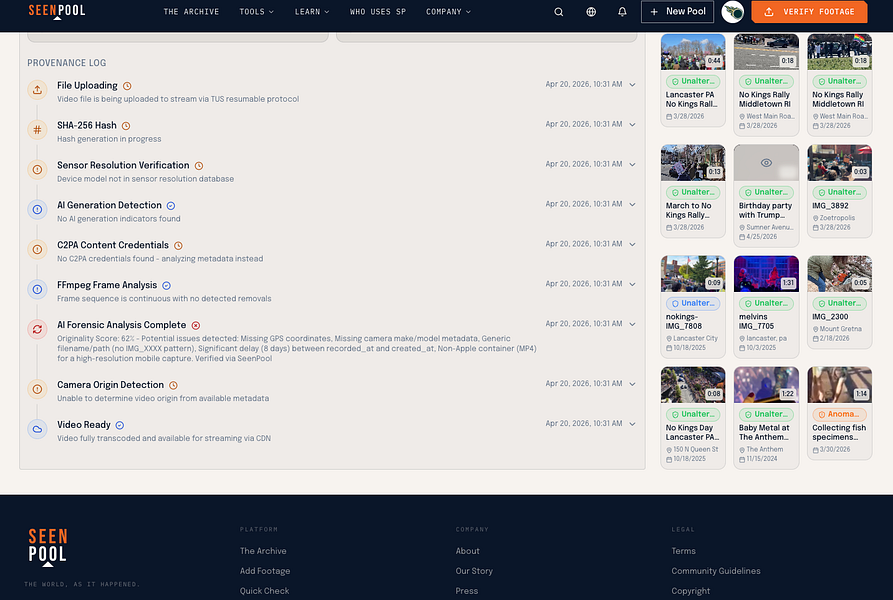Click the Anomaly badge on fish specimens card
Screen dimensions: 893x600
pyautogui.click(x=839, y=414)
